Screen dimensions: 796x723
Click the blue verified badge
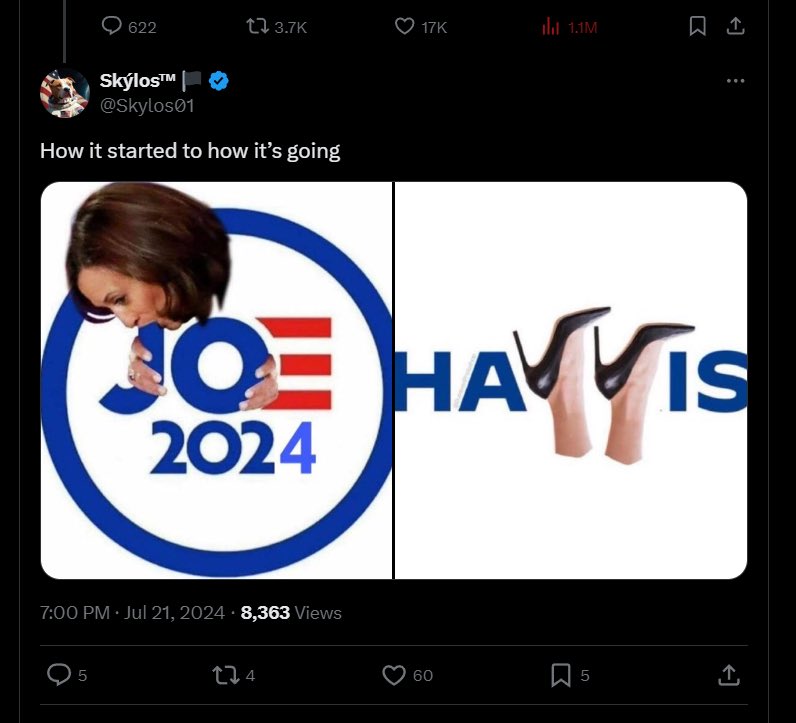(219, 81)
